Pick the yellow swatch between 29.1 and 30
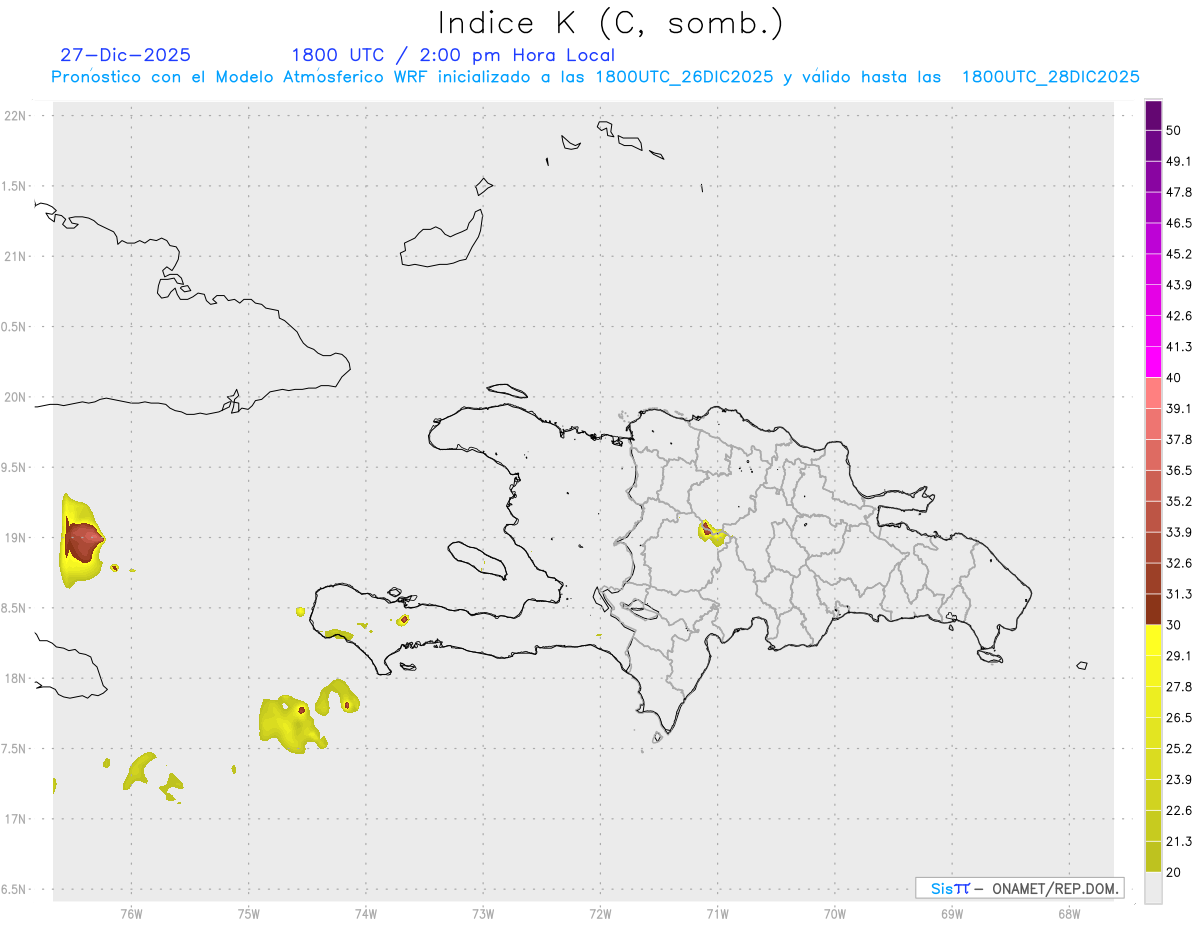 tap(1153, 640)
